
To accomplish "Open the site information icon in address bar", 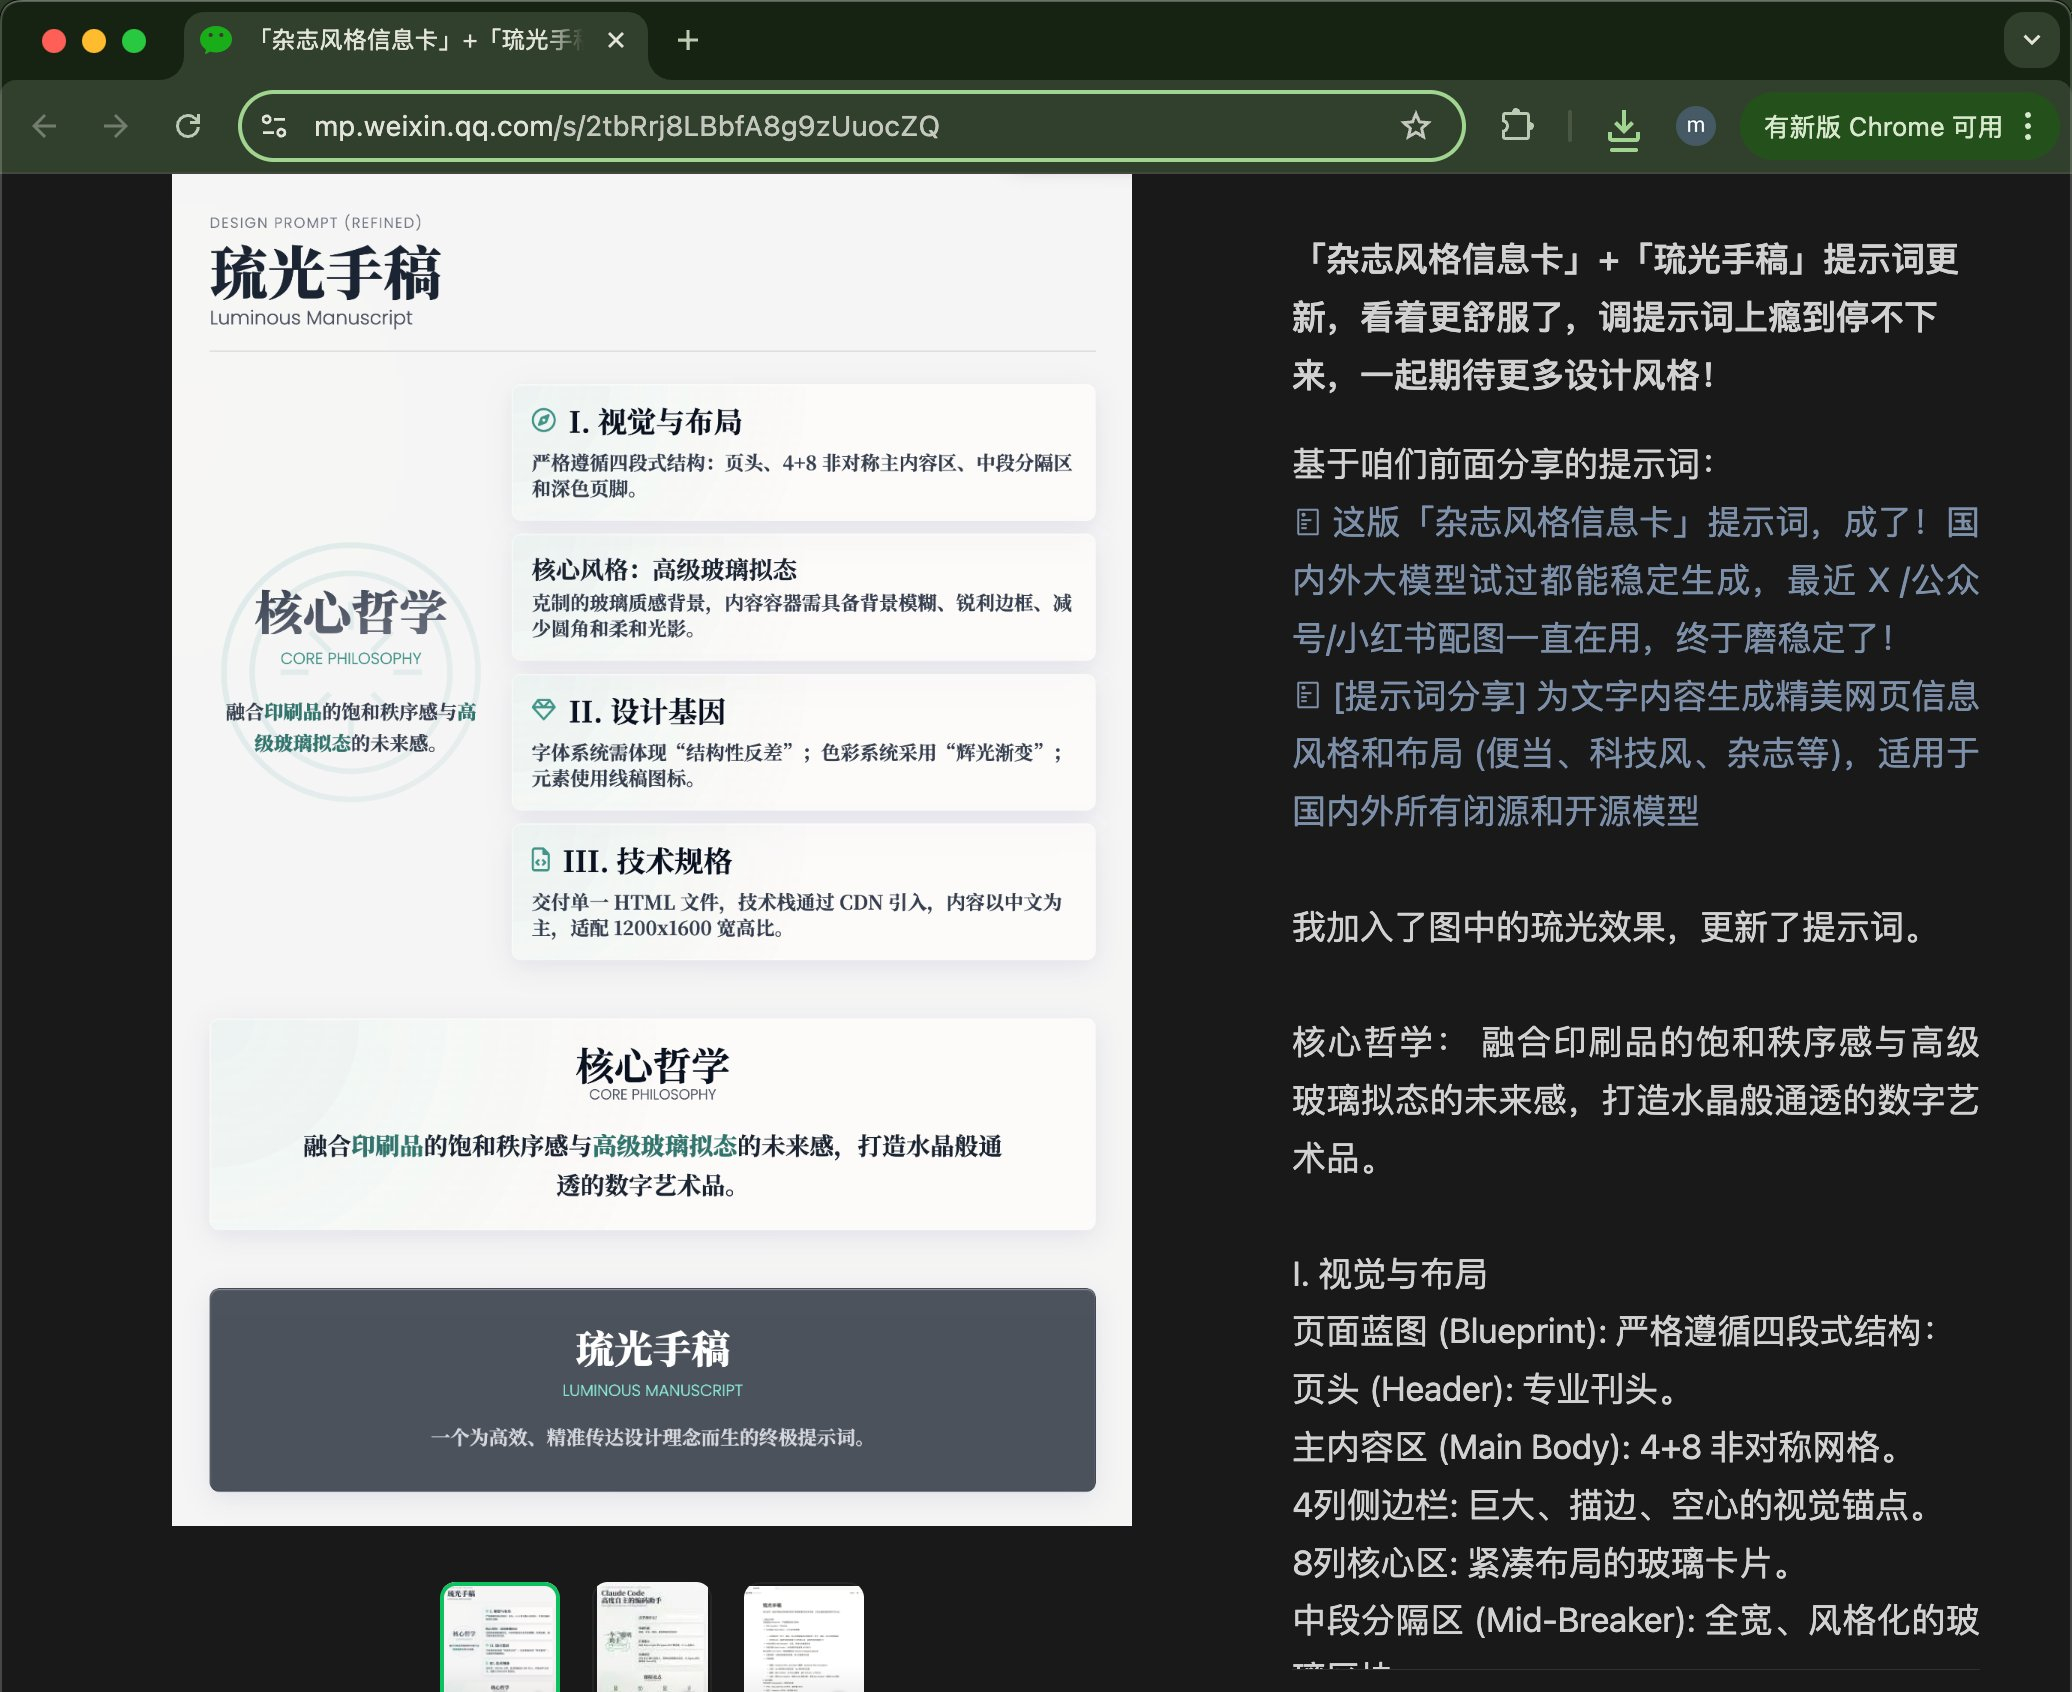I will 274,126.
